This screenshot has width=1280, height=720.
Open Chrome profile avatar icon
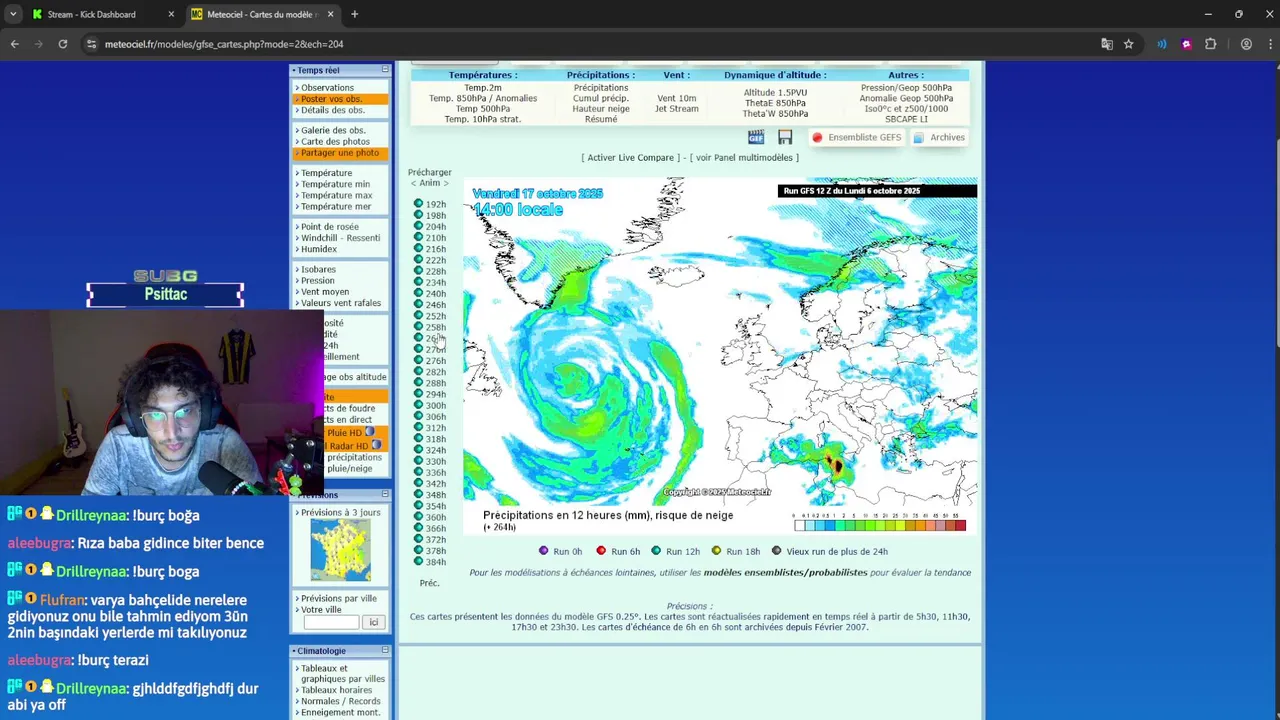point(1246,44)
